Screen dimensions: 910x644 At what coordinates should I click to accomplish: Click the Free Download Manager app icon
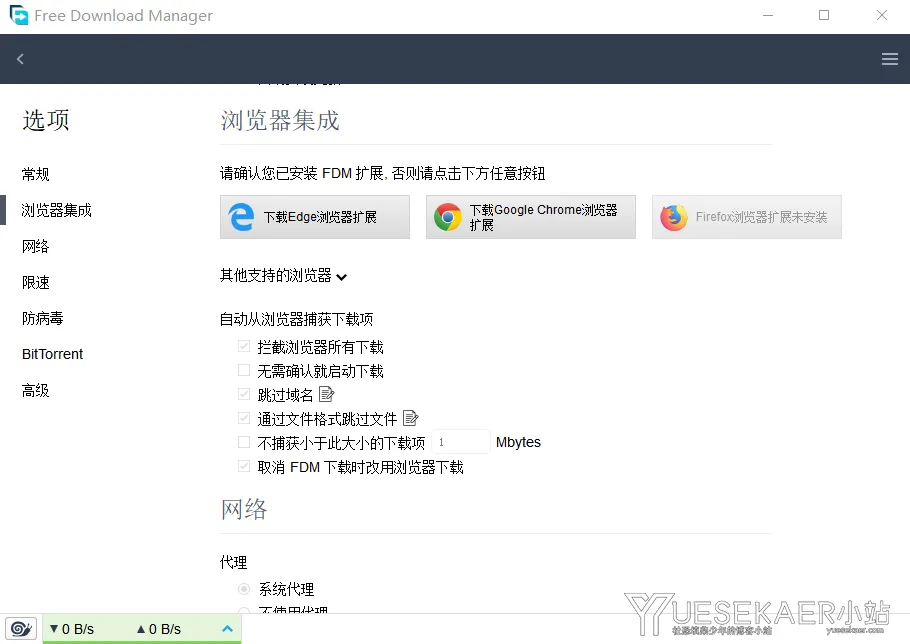click(x=19, y=15)
